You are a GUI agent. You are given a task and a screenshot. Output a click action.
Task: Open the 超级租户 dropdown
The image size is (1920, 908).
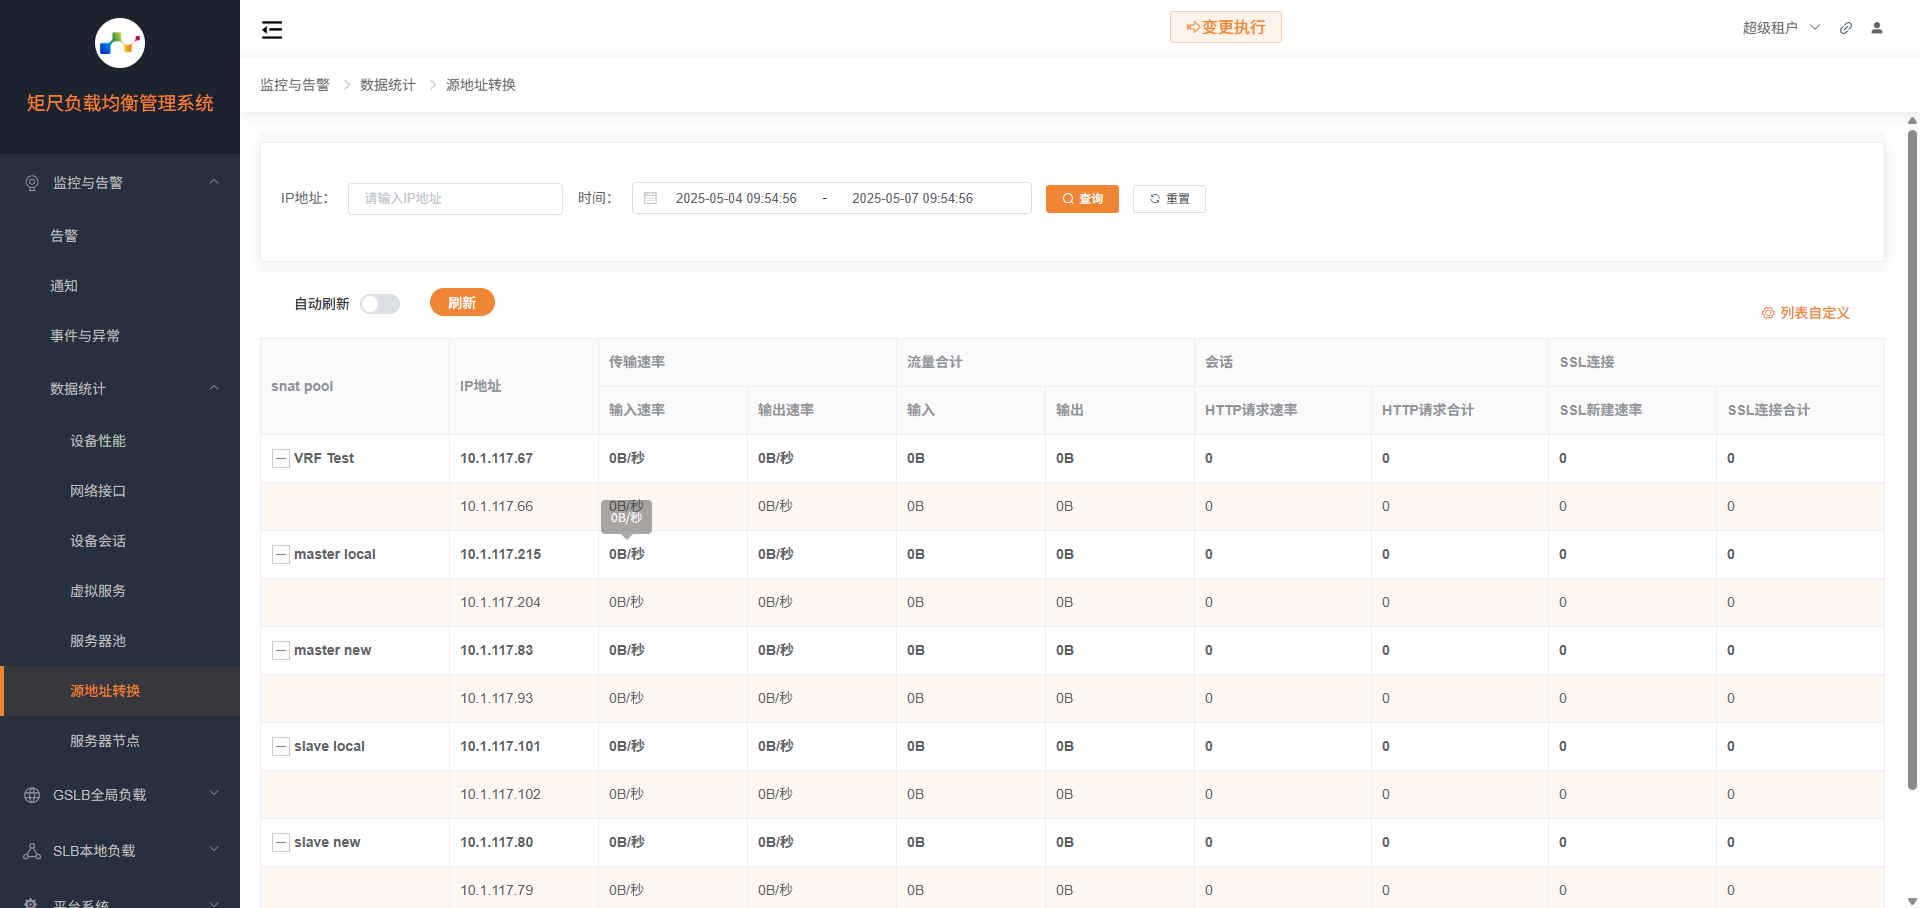pyautogui.click(x=1781, y=28)
